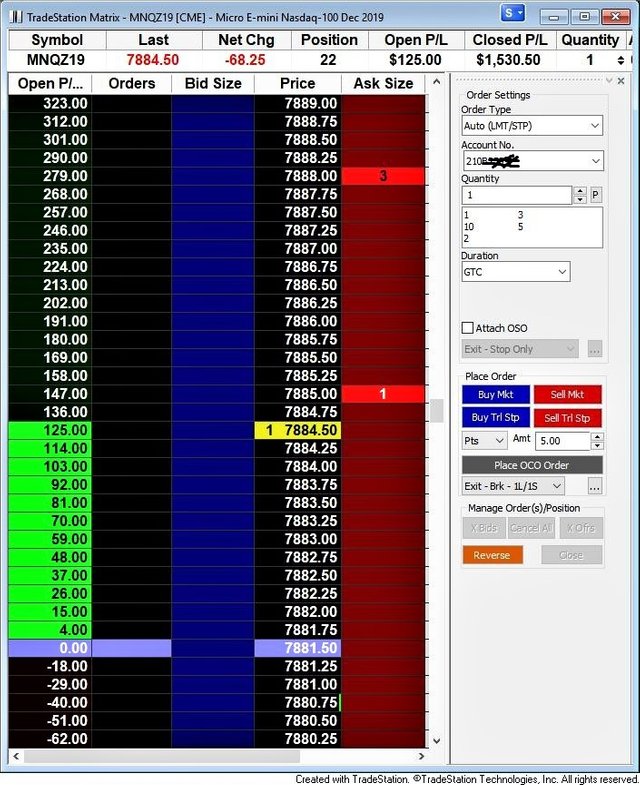The width and height of the screenshot is (640, 785).
Task: Click the Buy Trl Stp button
Action: point(495,418)
